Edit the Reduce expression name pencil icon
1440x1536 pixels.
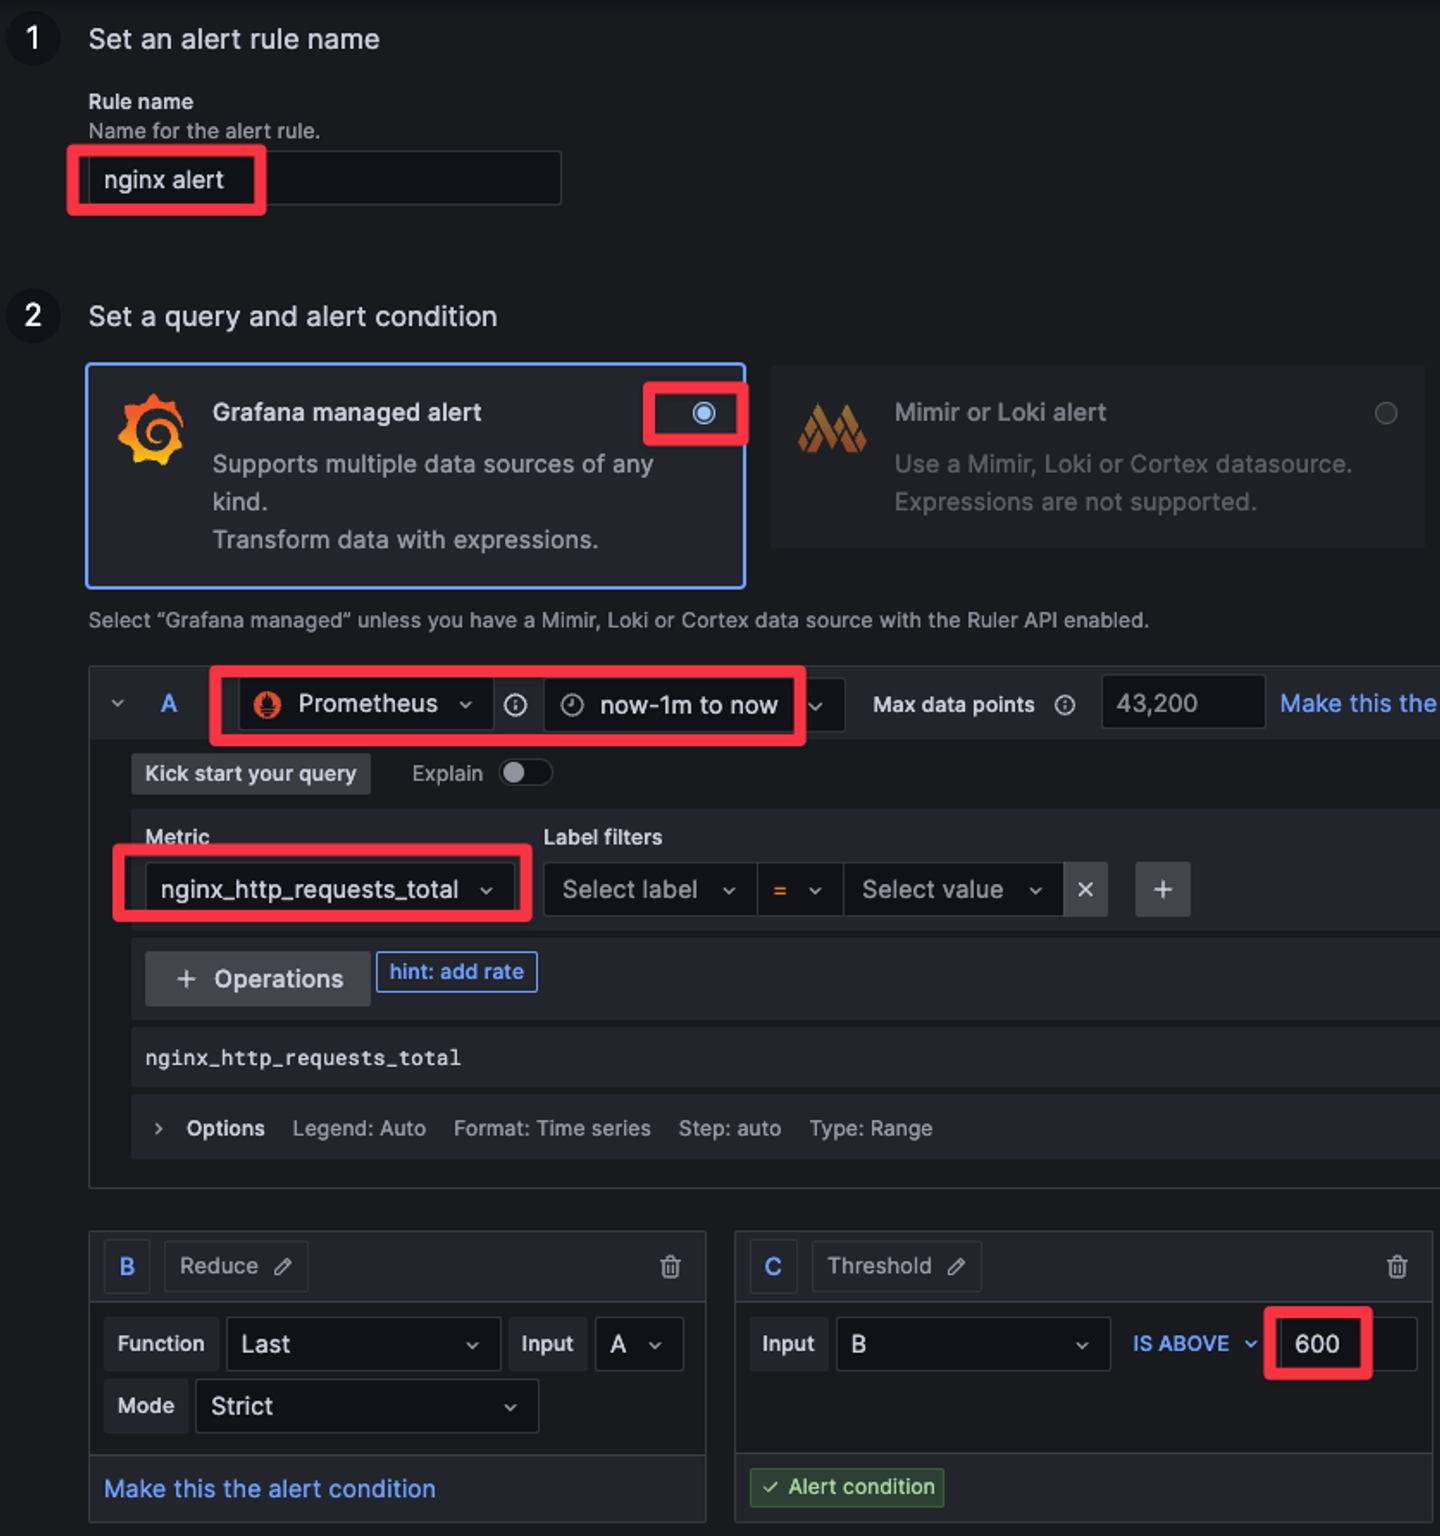tap(284, 1267)
